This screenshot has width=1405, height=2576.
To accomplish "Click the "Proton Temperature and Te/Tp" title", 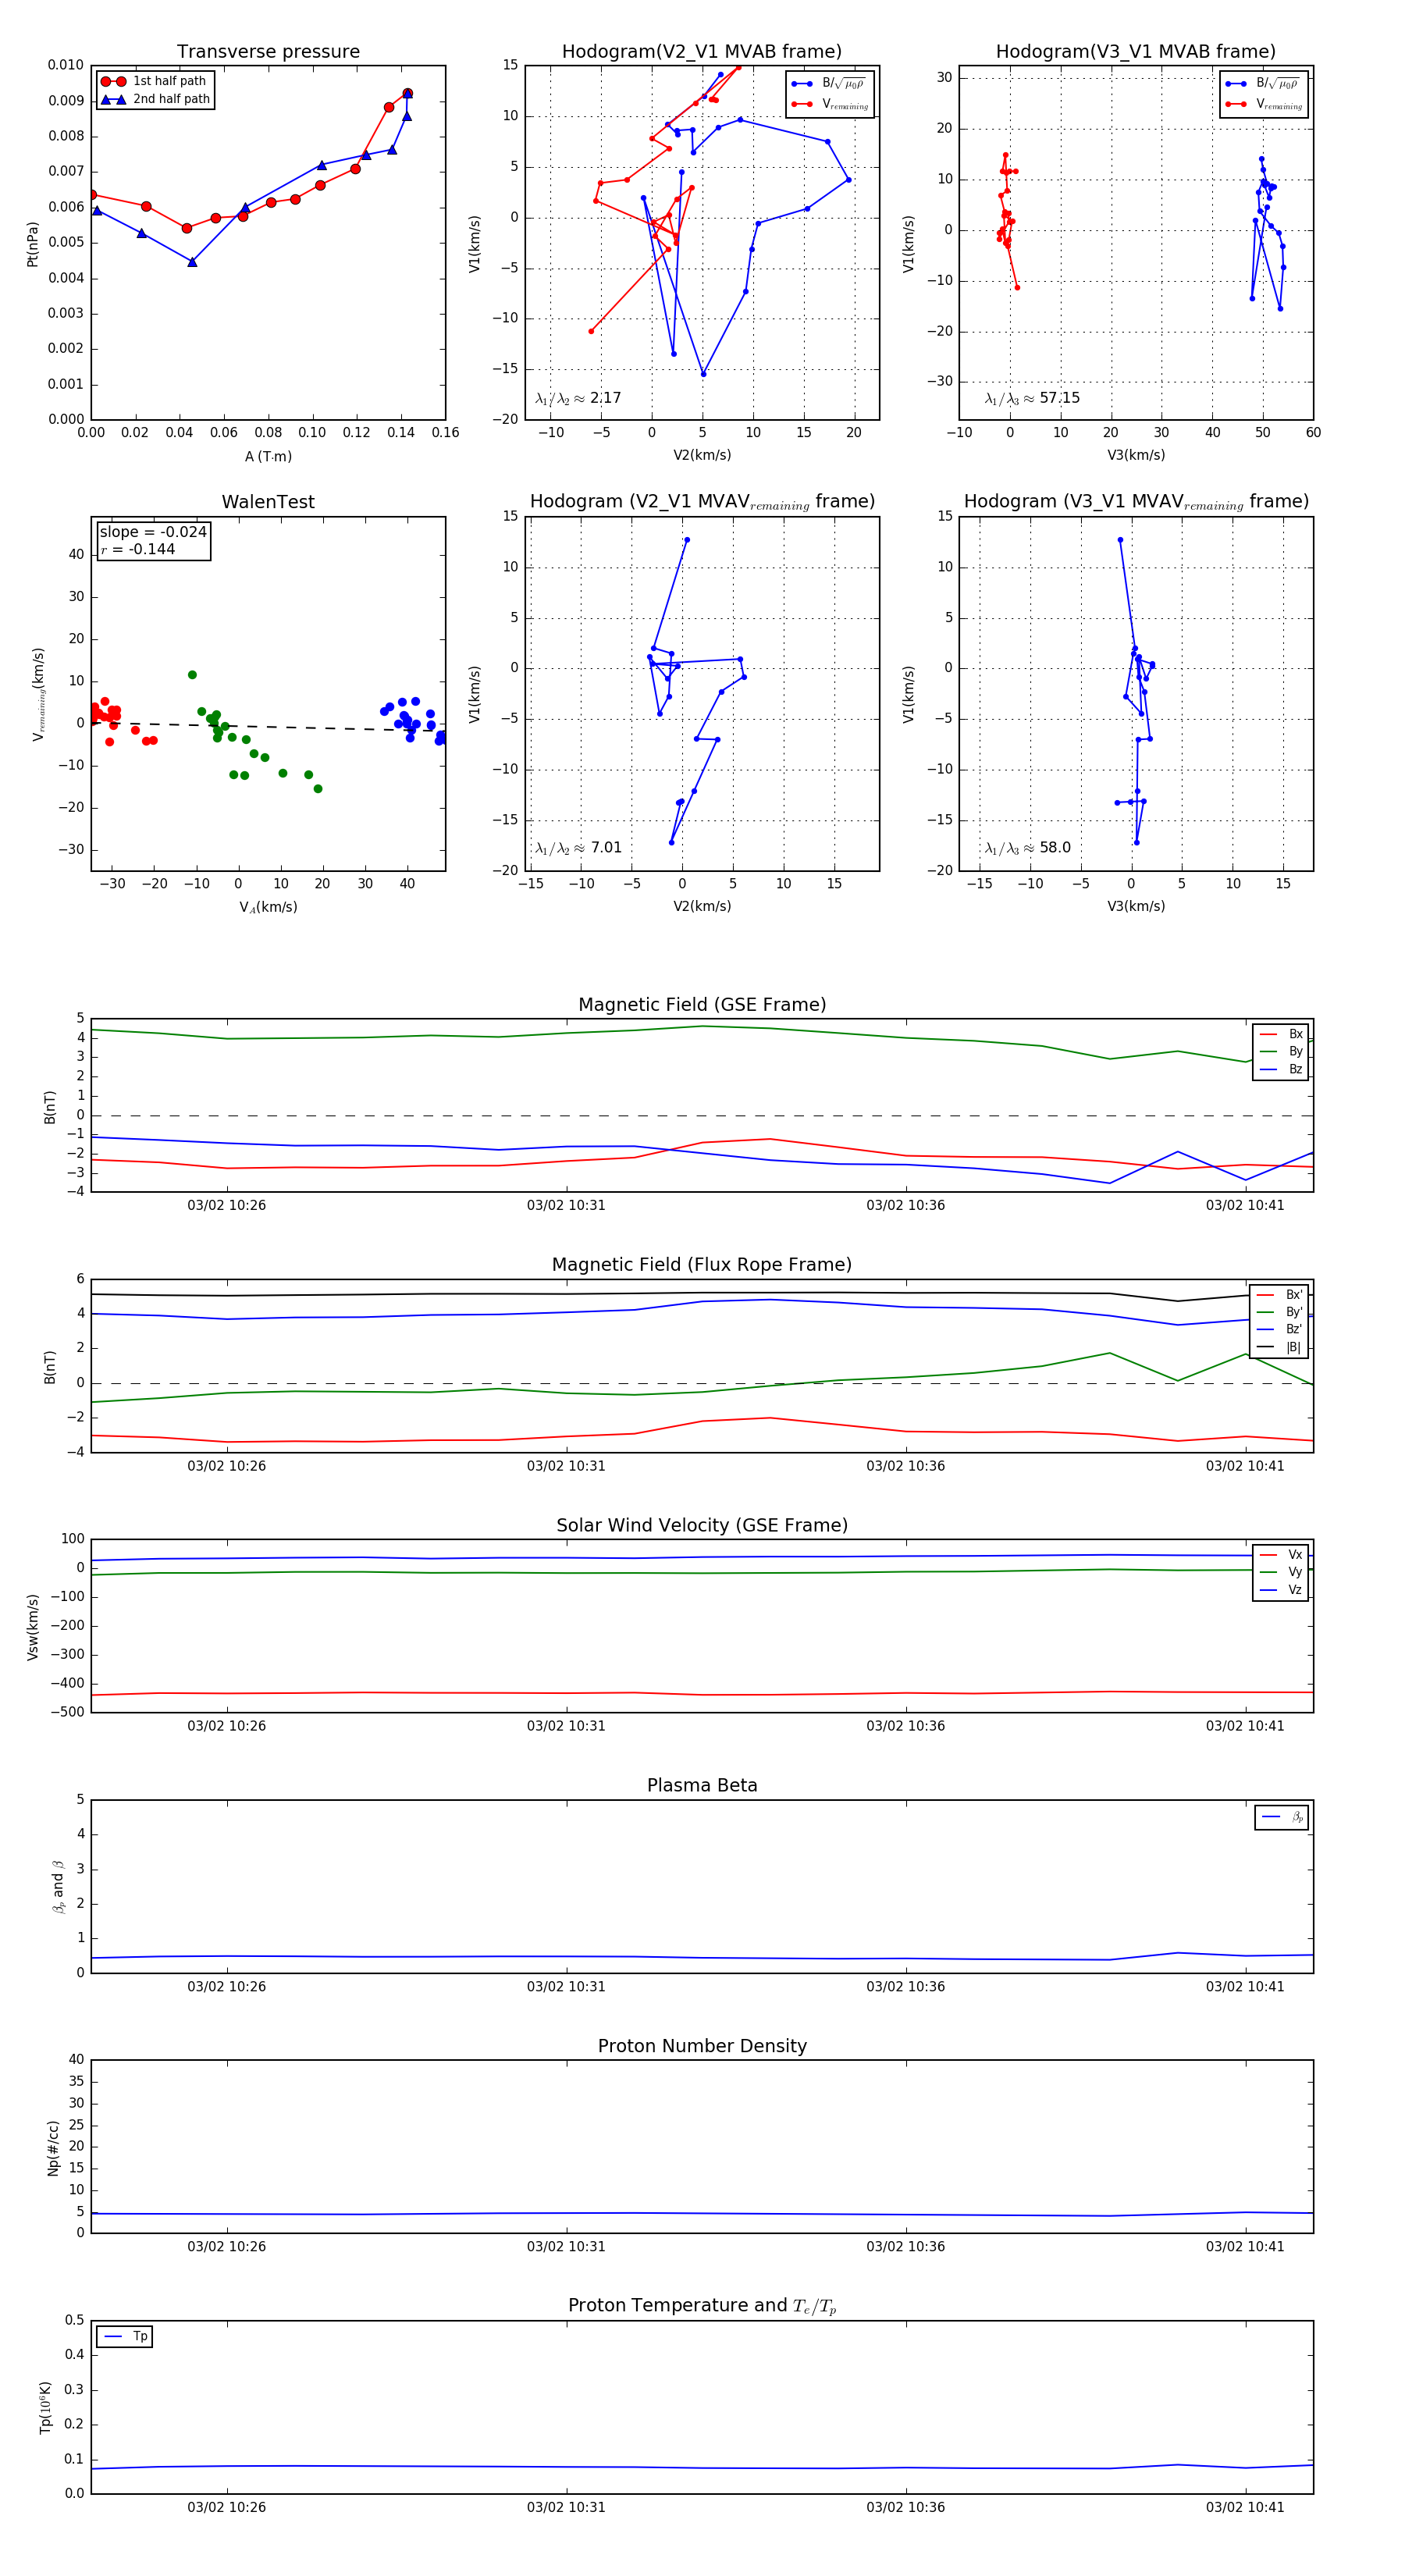I will (x=702, y=2306).
